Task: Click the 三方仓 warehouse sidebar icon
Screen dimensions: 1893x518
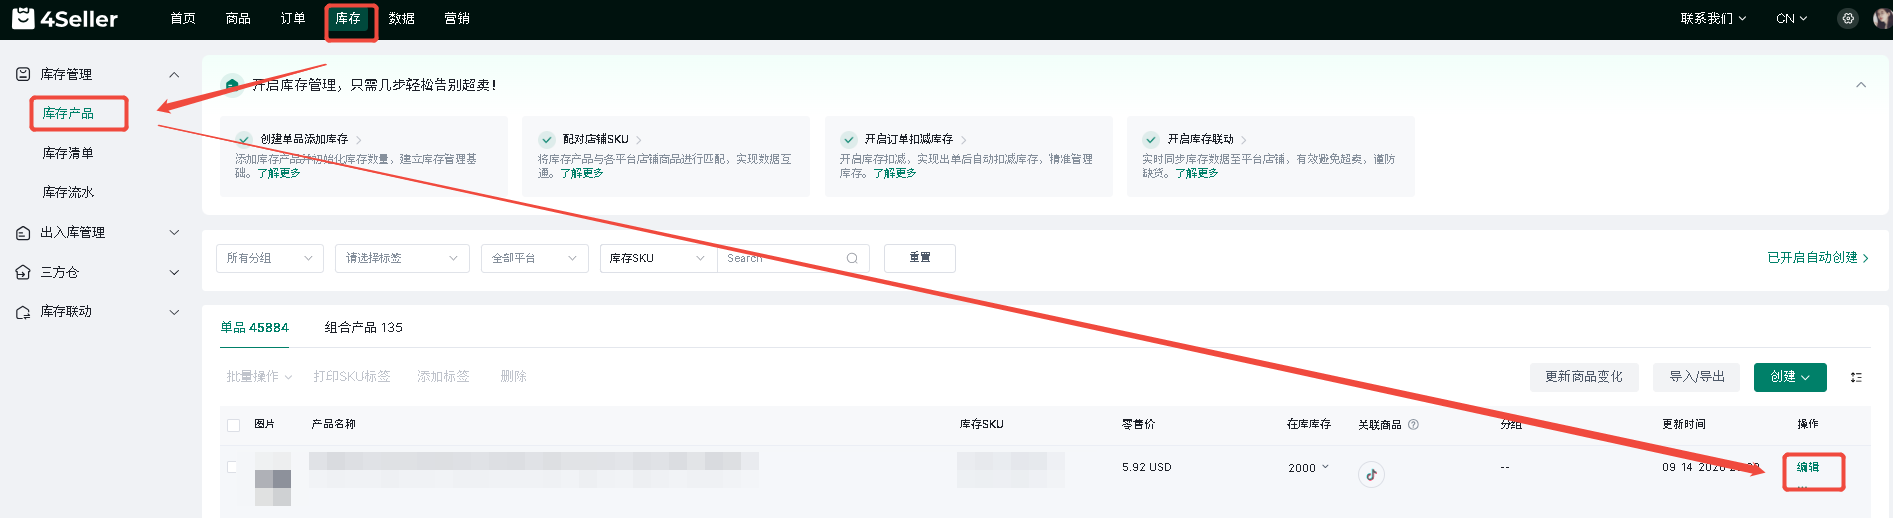Action: tap(23, 272)
